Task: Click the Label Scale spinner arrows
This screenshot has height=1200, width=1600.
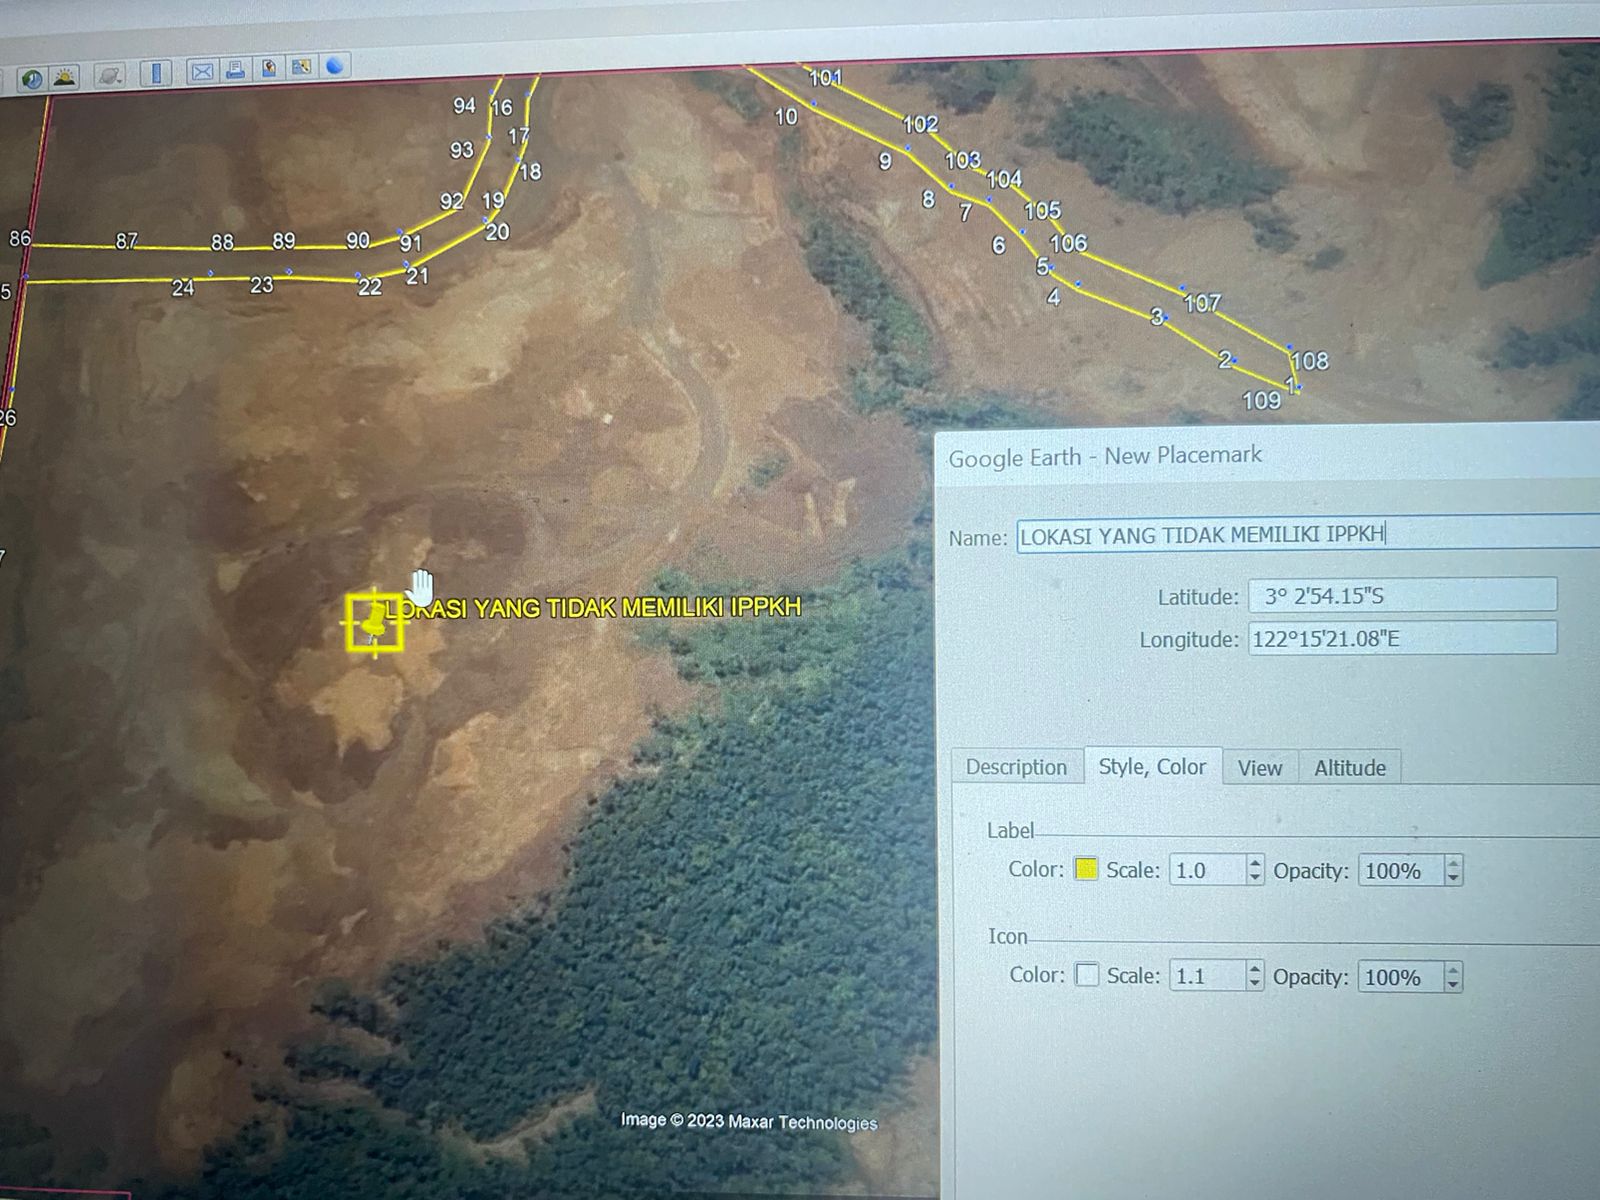Action: pyautogui.click(x=1255, y=870)
